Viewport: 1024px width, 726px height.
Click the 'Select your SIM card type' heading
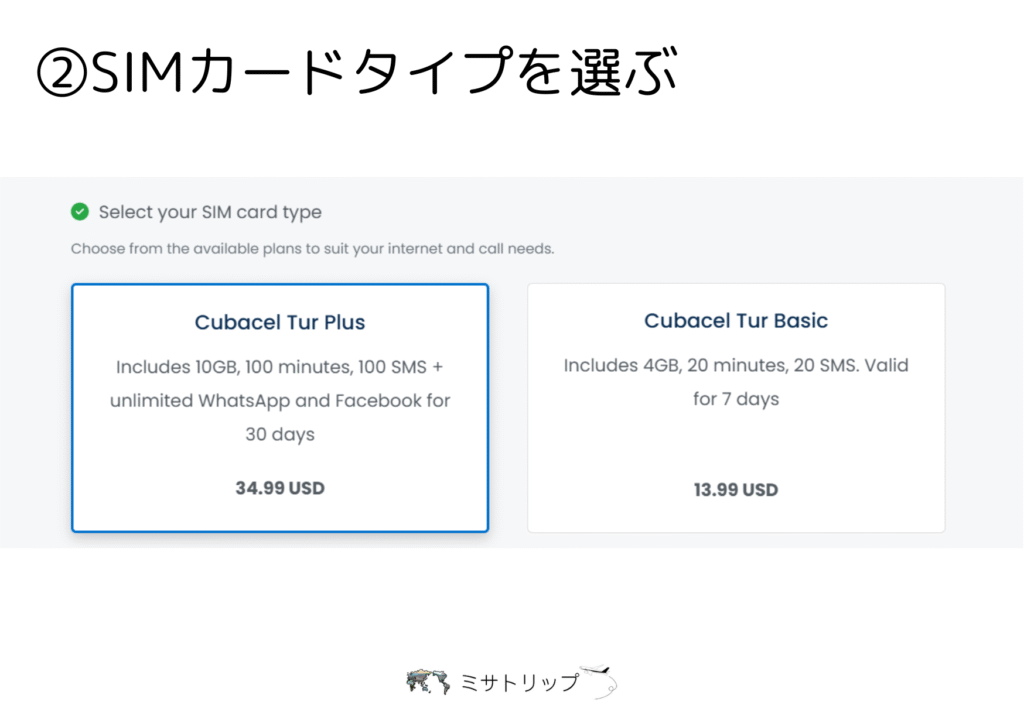(210, 212)
